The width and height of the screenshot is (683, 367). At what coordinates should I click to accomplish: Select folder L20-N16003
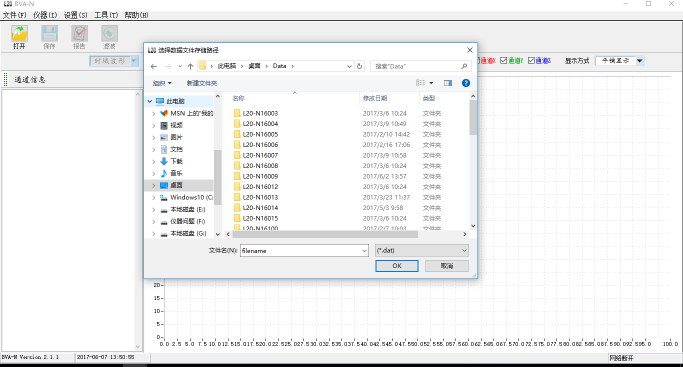260,113
